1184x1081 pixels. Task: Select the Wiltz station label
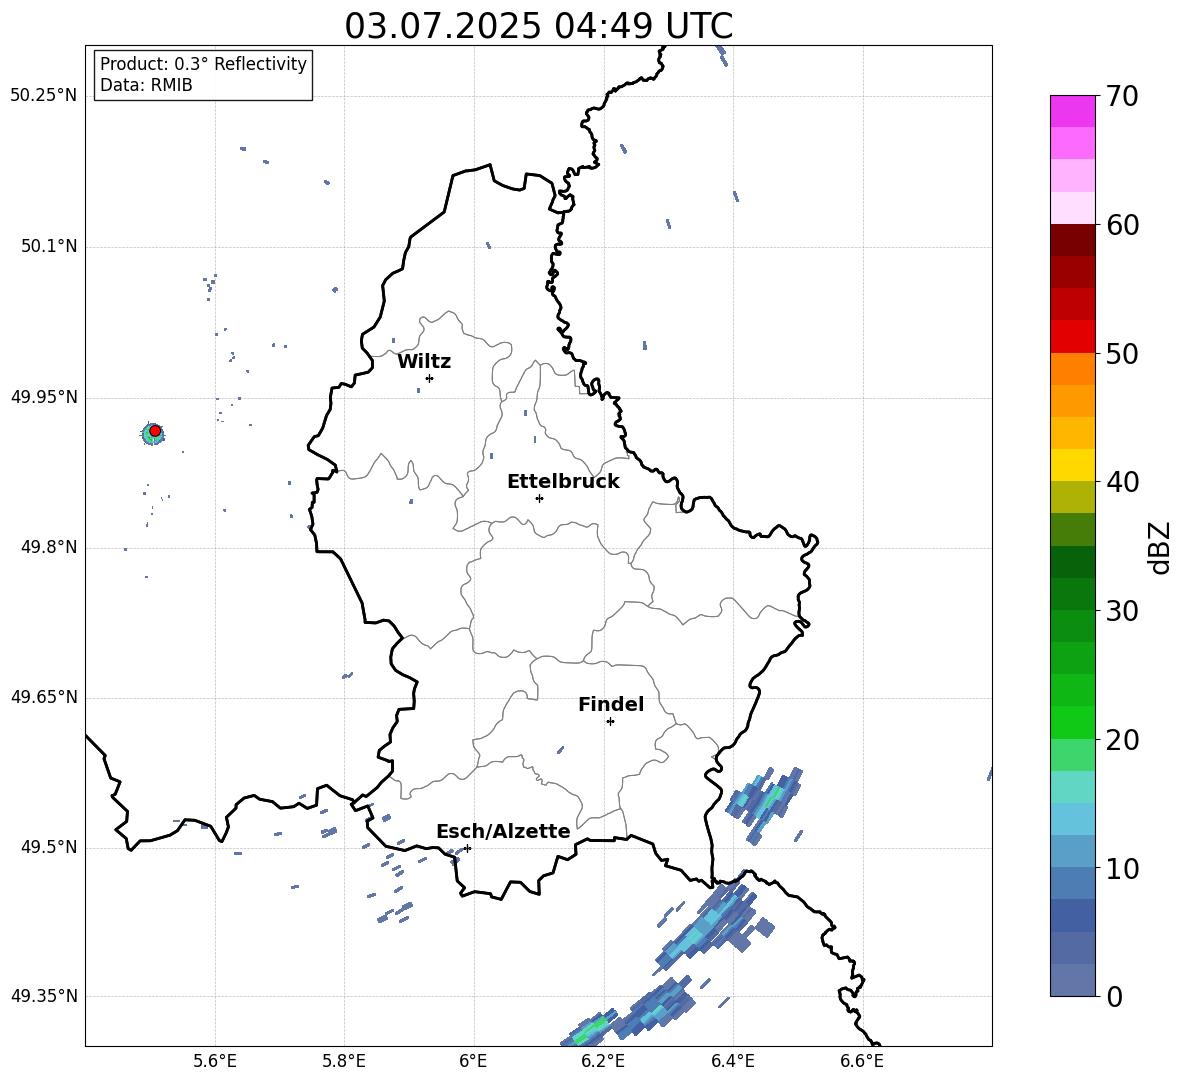tap(424, 362)
